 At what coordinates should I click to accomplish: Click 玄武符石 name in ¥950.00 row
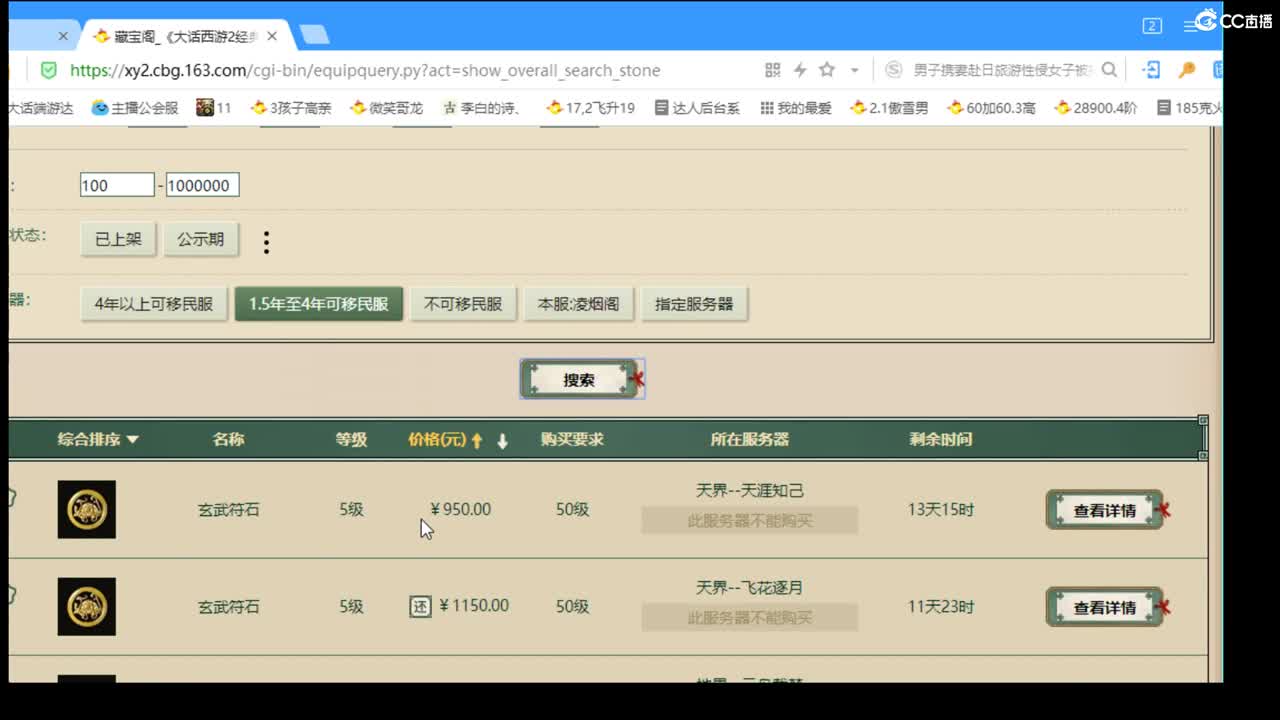[x=228, y=509]
